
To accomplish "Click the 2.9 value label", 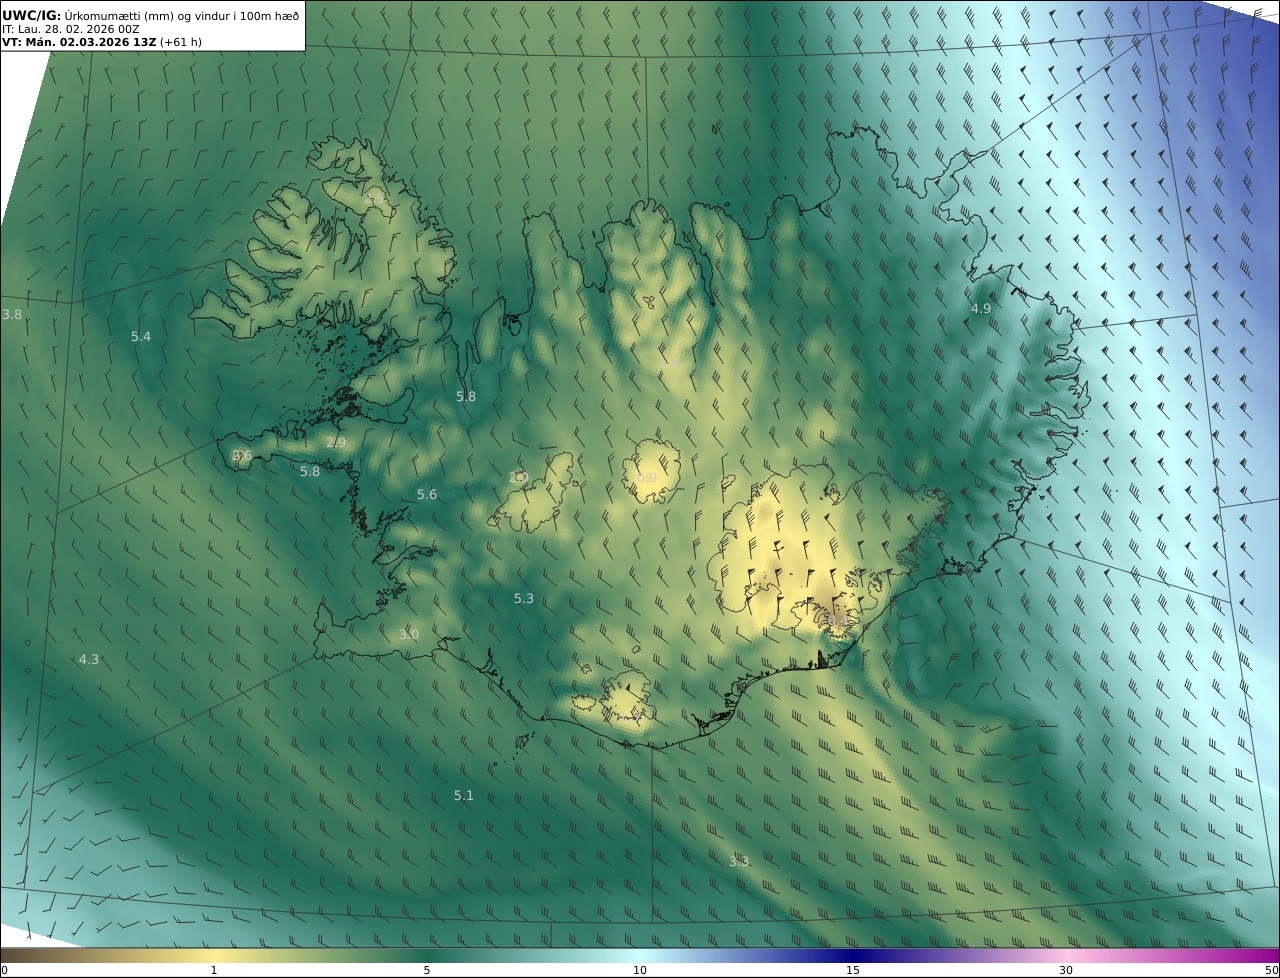I will [336, 443].
